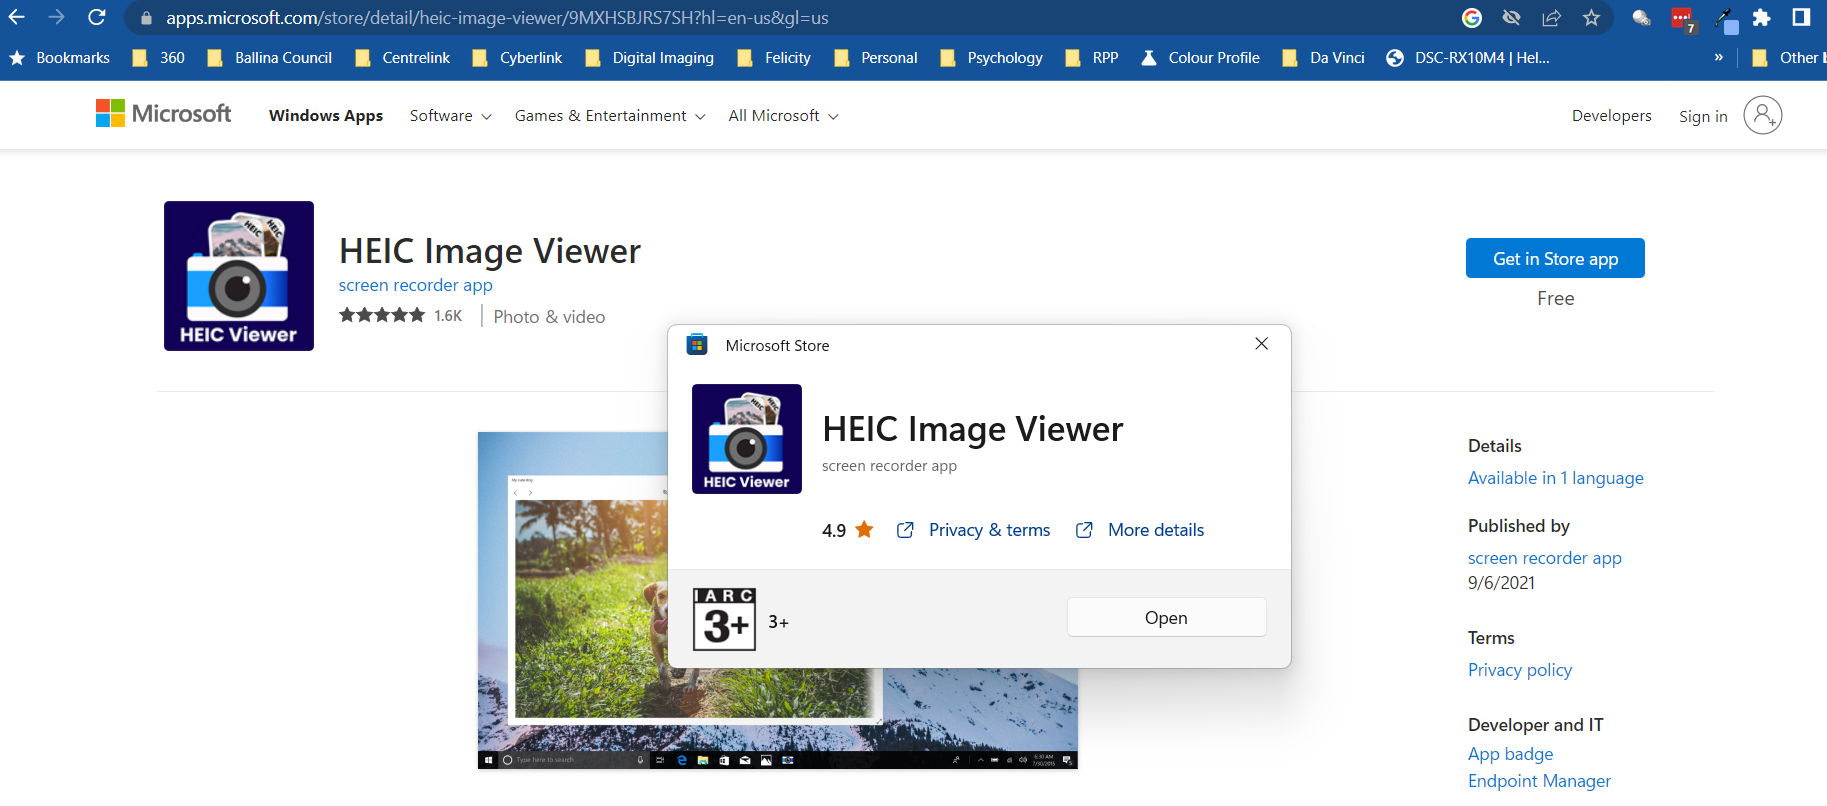The width and height of the screenshot is (1827, 806).
Task: Click the Get in Store app button
Action: [x=1555, y=258]
